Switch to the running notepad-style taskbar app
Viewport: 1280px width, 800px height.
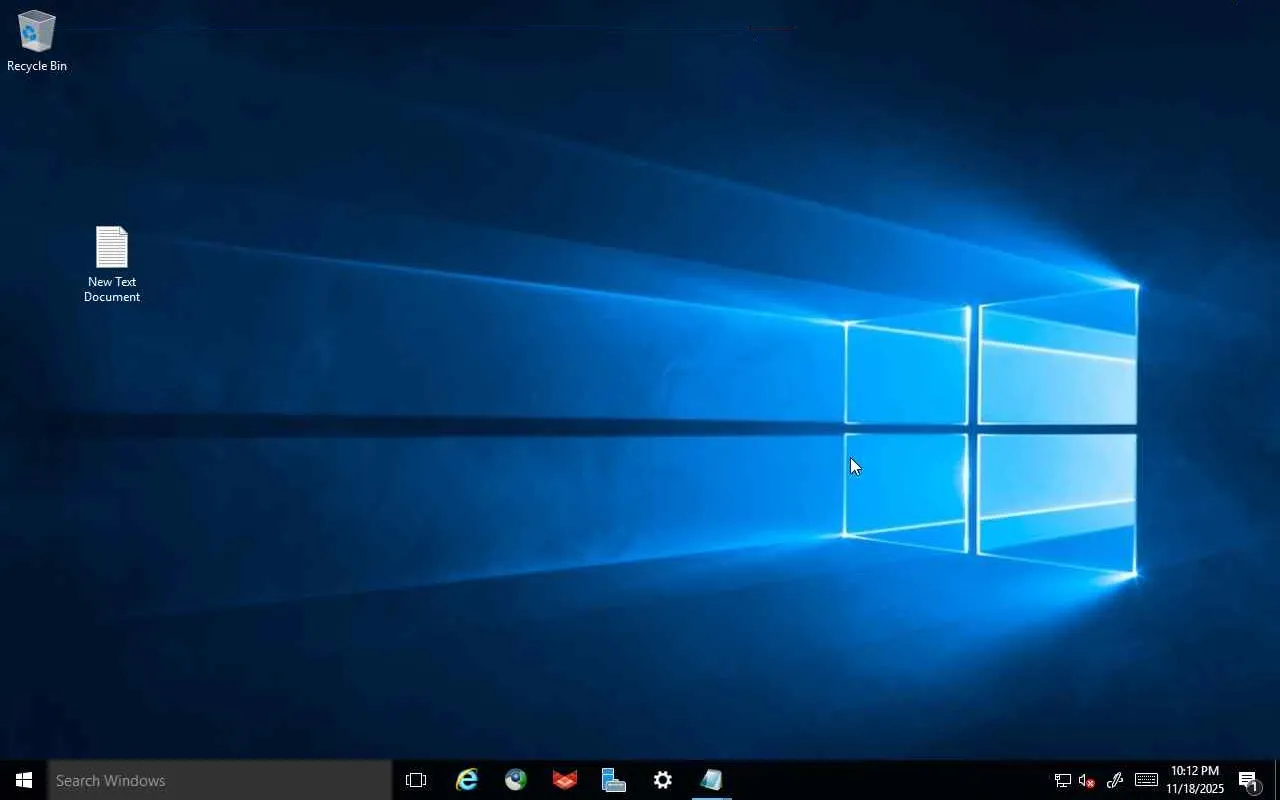tap(711, 780)
